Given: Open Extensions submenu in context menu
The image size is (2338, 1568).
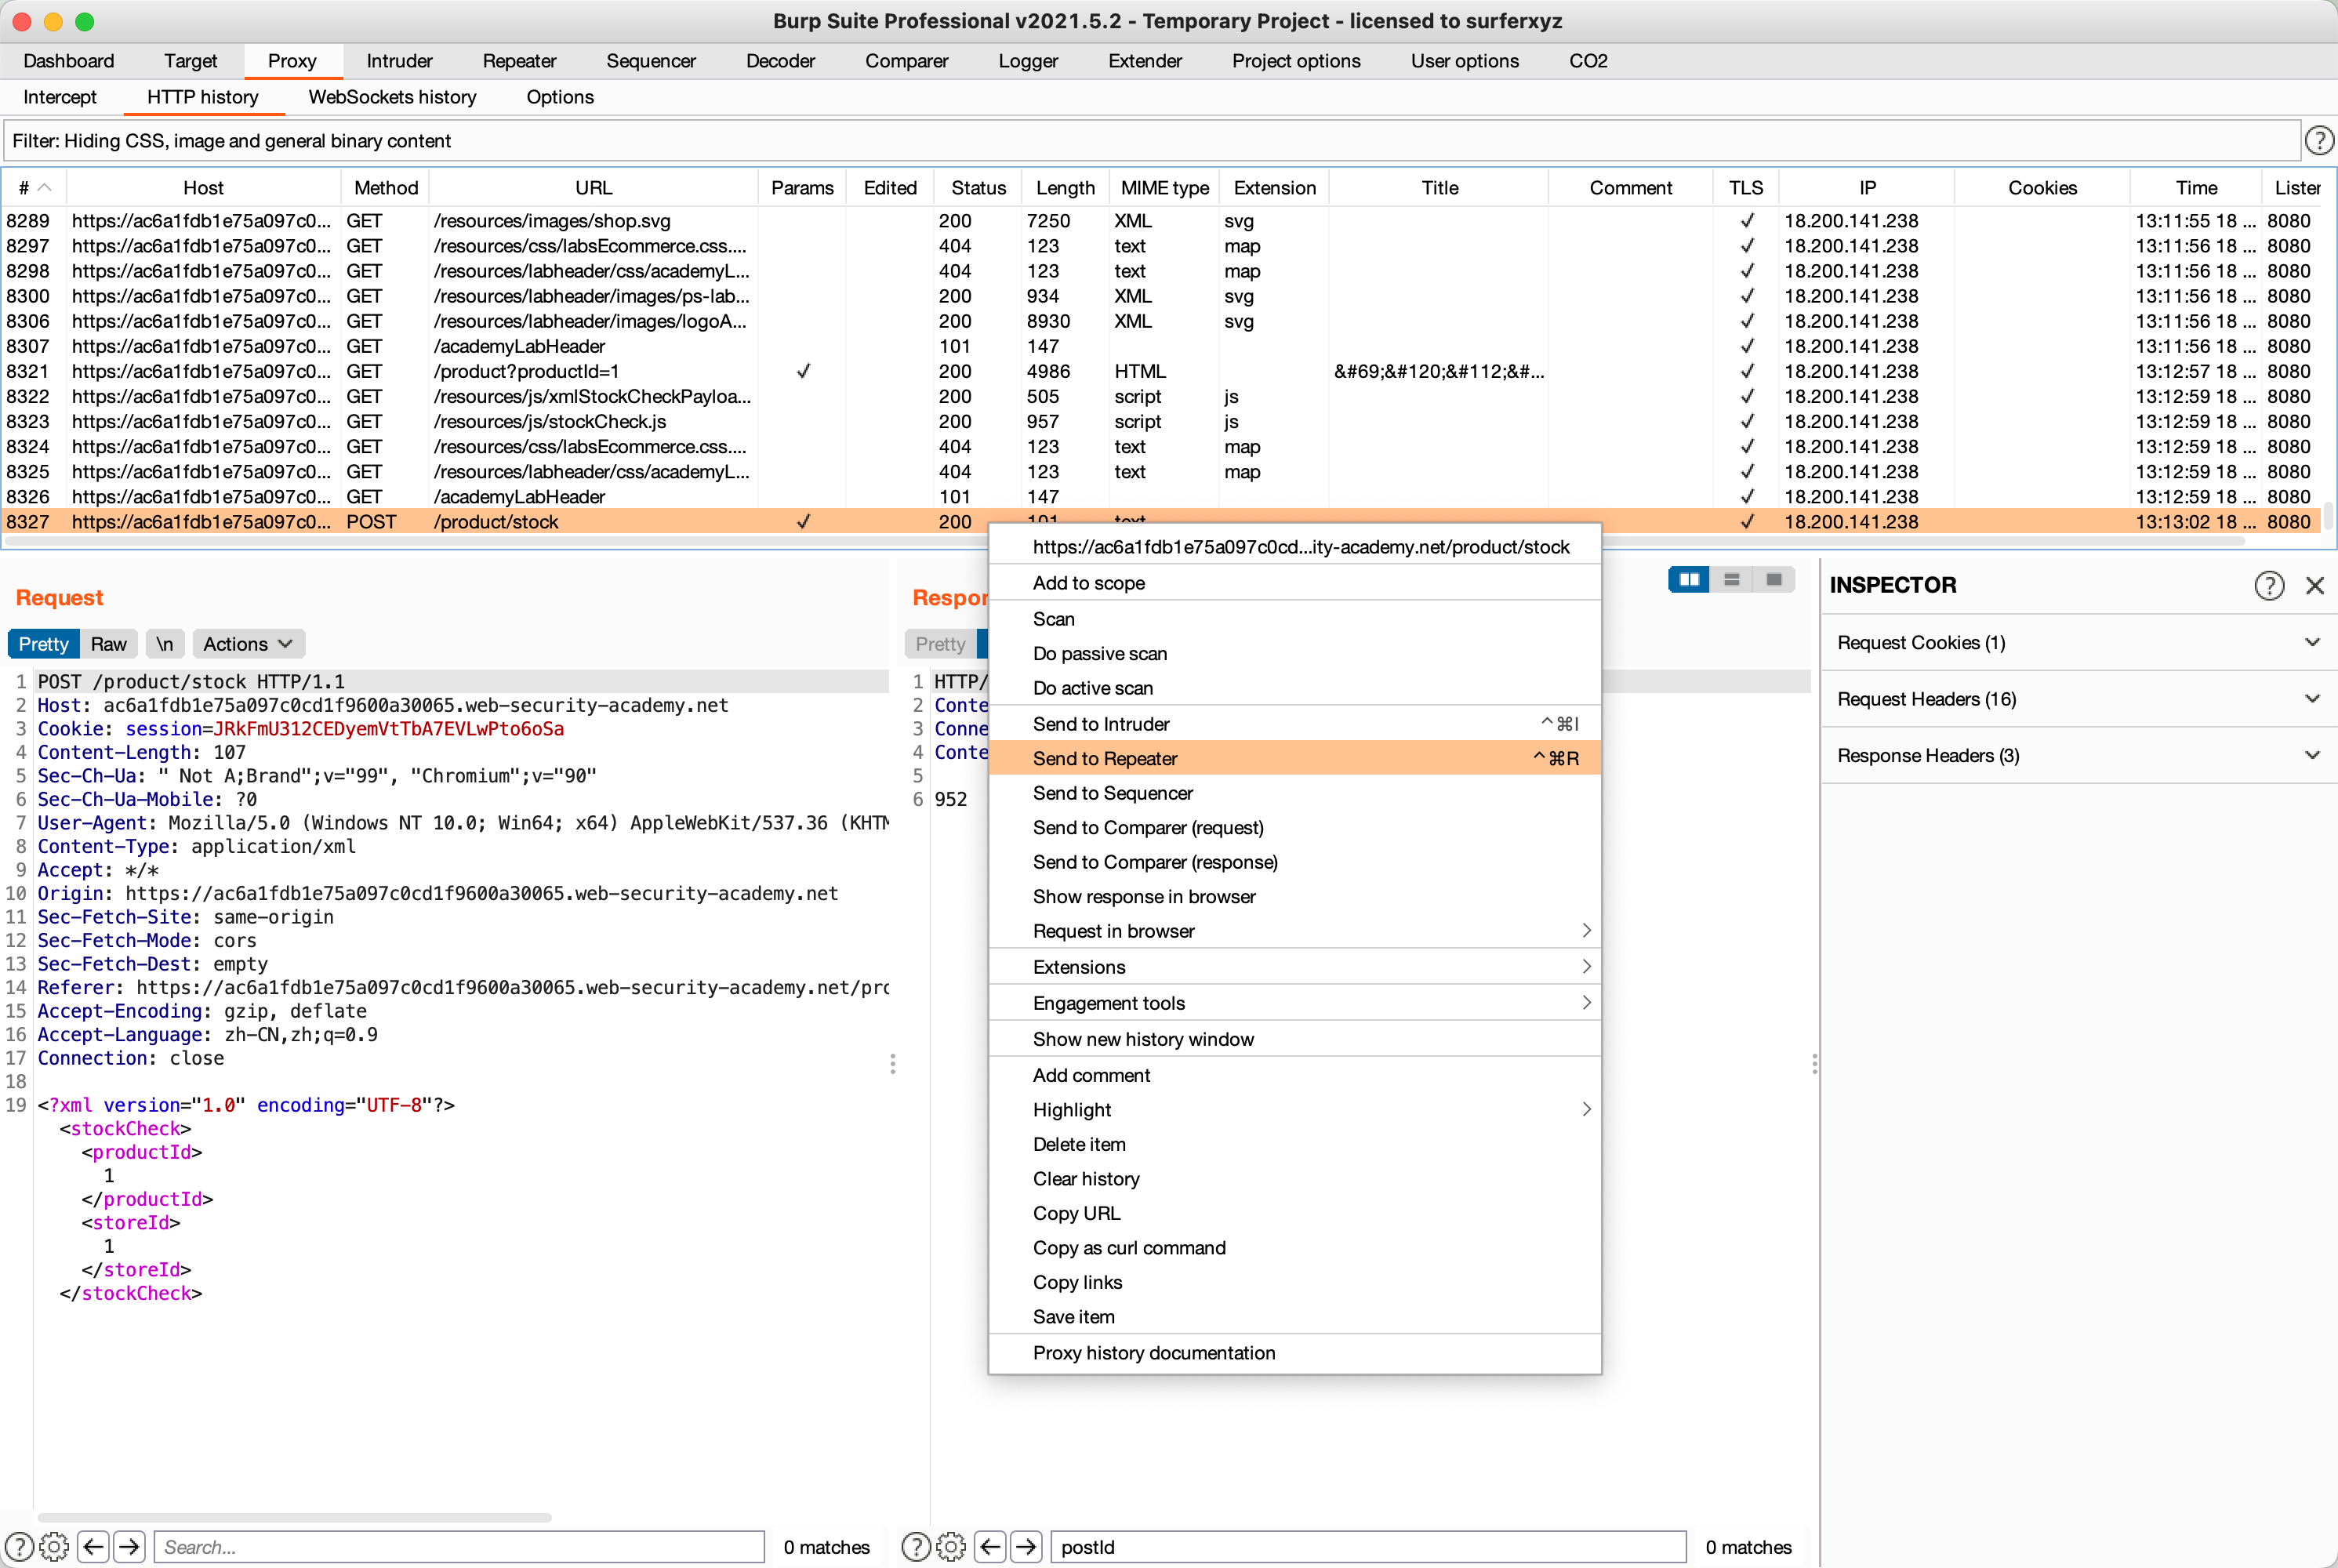Looking at the screenshot, I should point(1295,967).
